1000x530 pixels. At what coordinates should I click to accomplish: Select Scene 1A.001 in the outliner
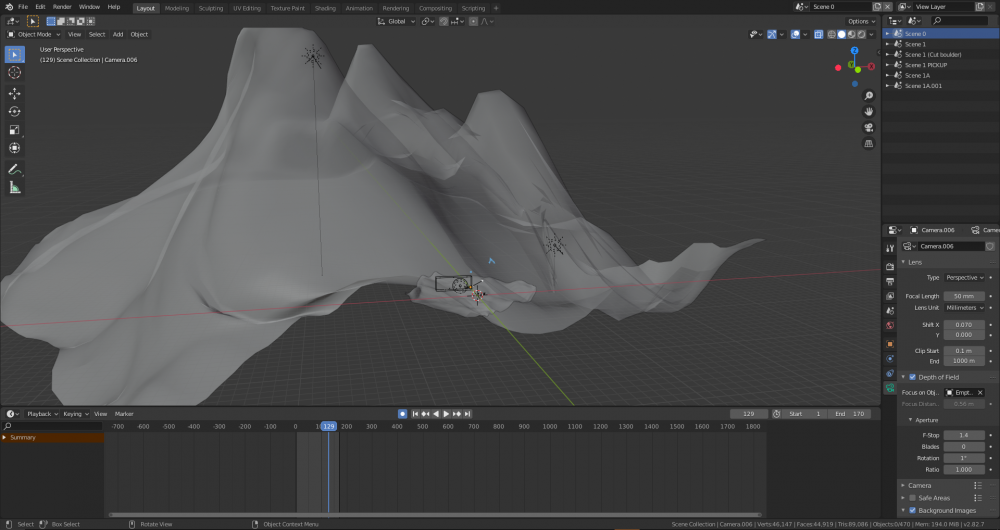coord(923,85)
